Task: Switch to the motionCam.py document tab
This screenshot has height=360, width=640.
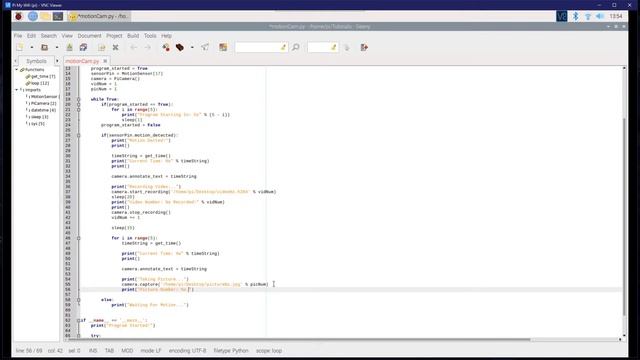Action: pyautogui.click(x=82, y=61)
